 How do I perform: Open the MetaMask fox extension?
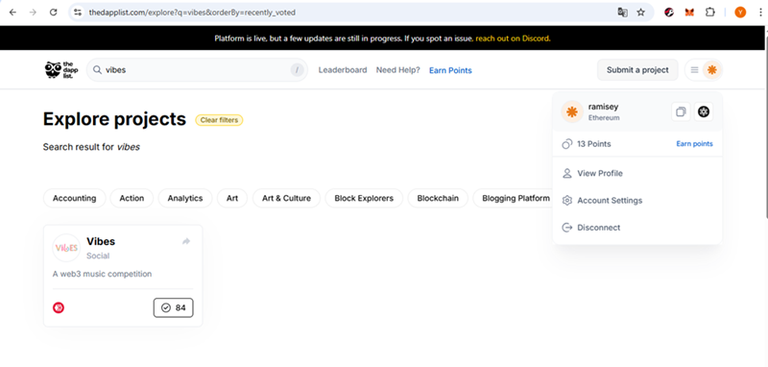[x=689, y=12]
